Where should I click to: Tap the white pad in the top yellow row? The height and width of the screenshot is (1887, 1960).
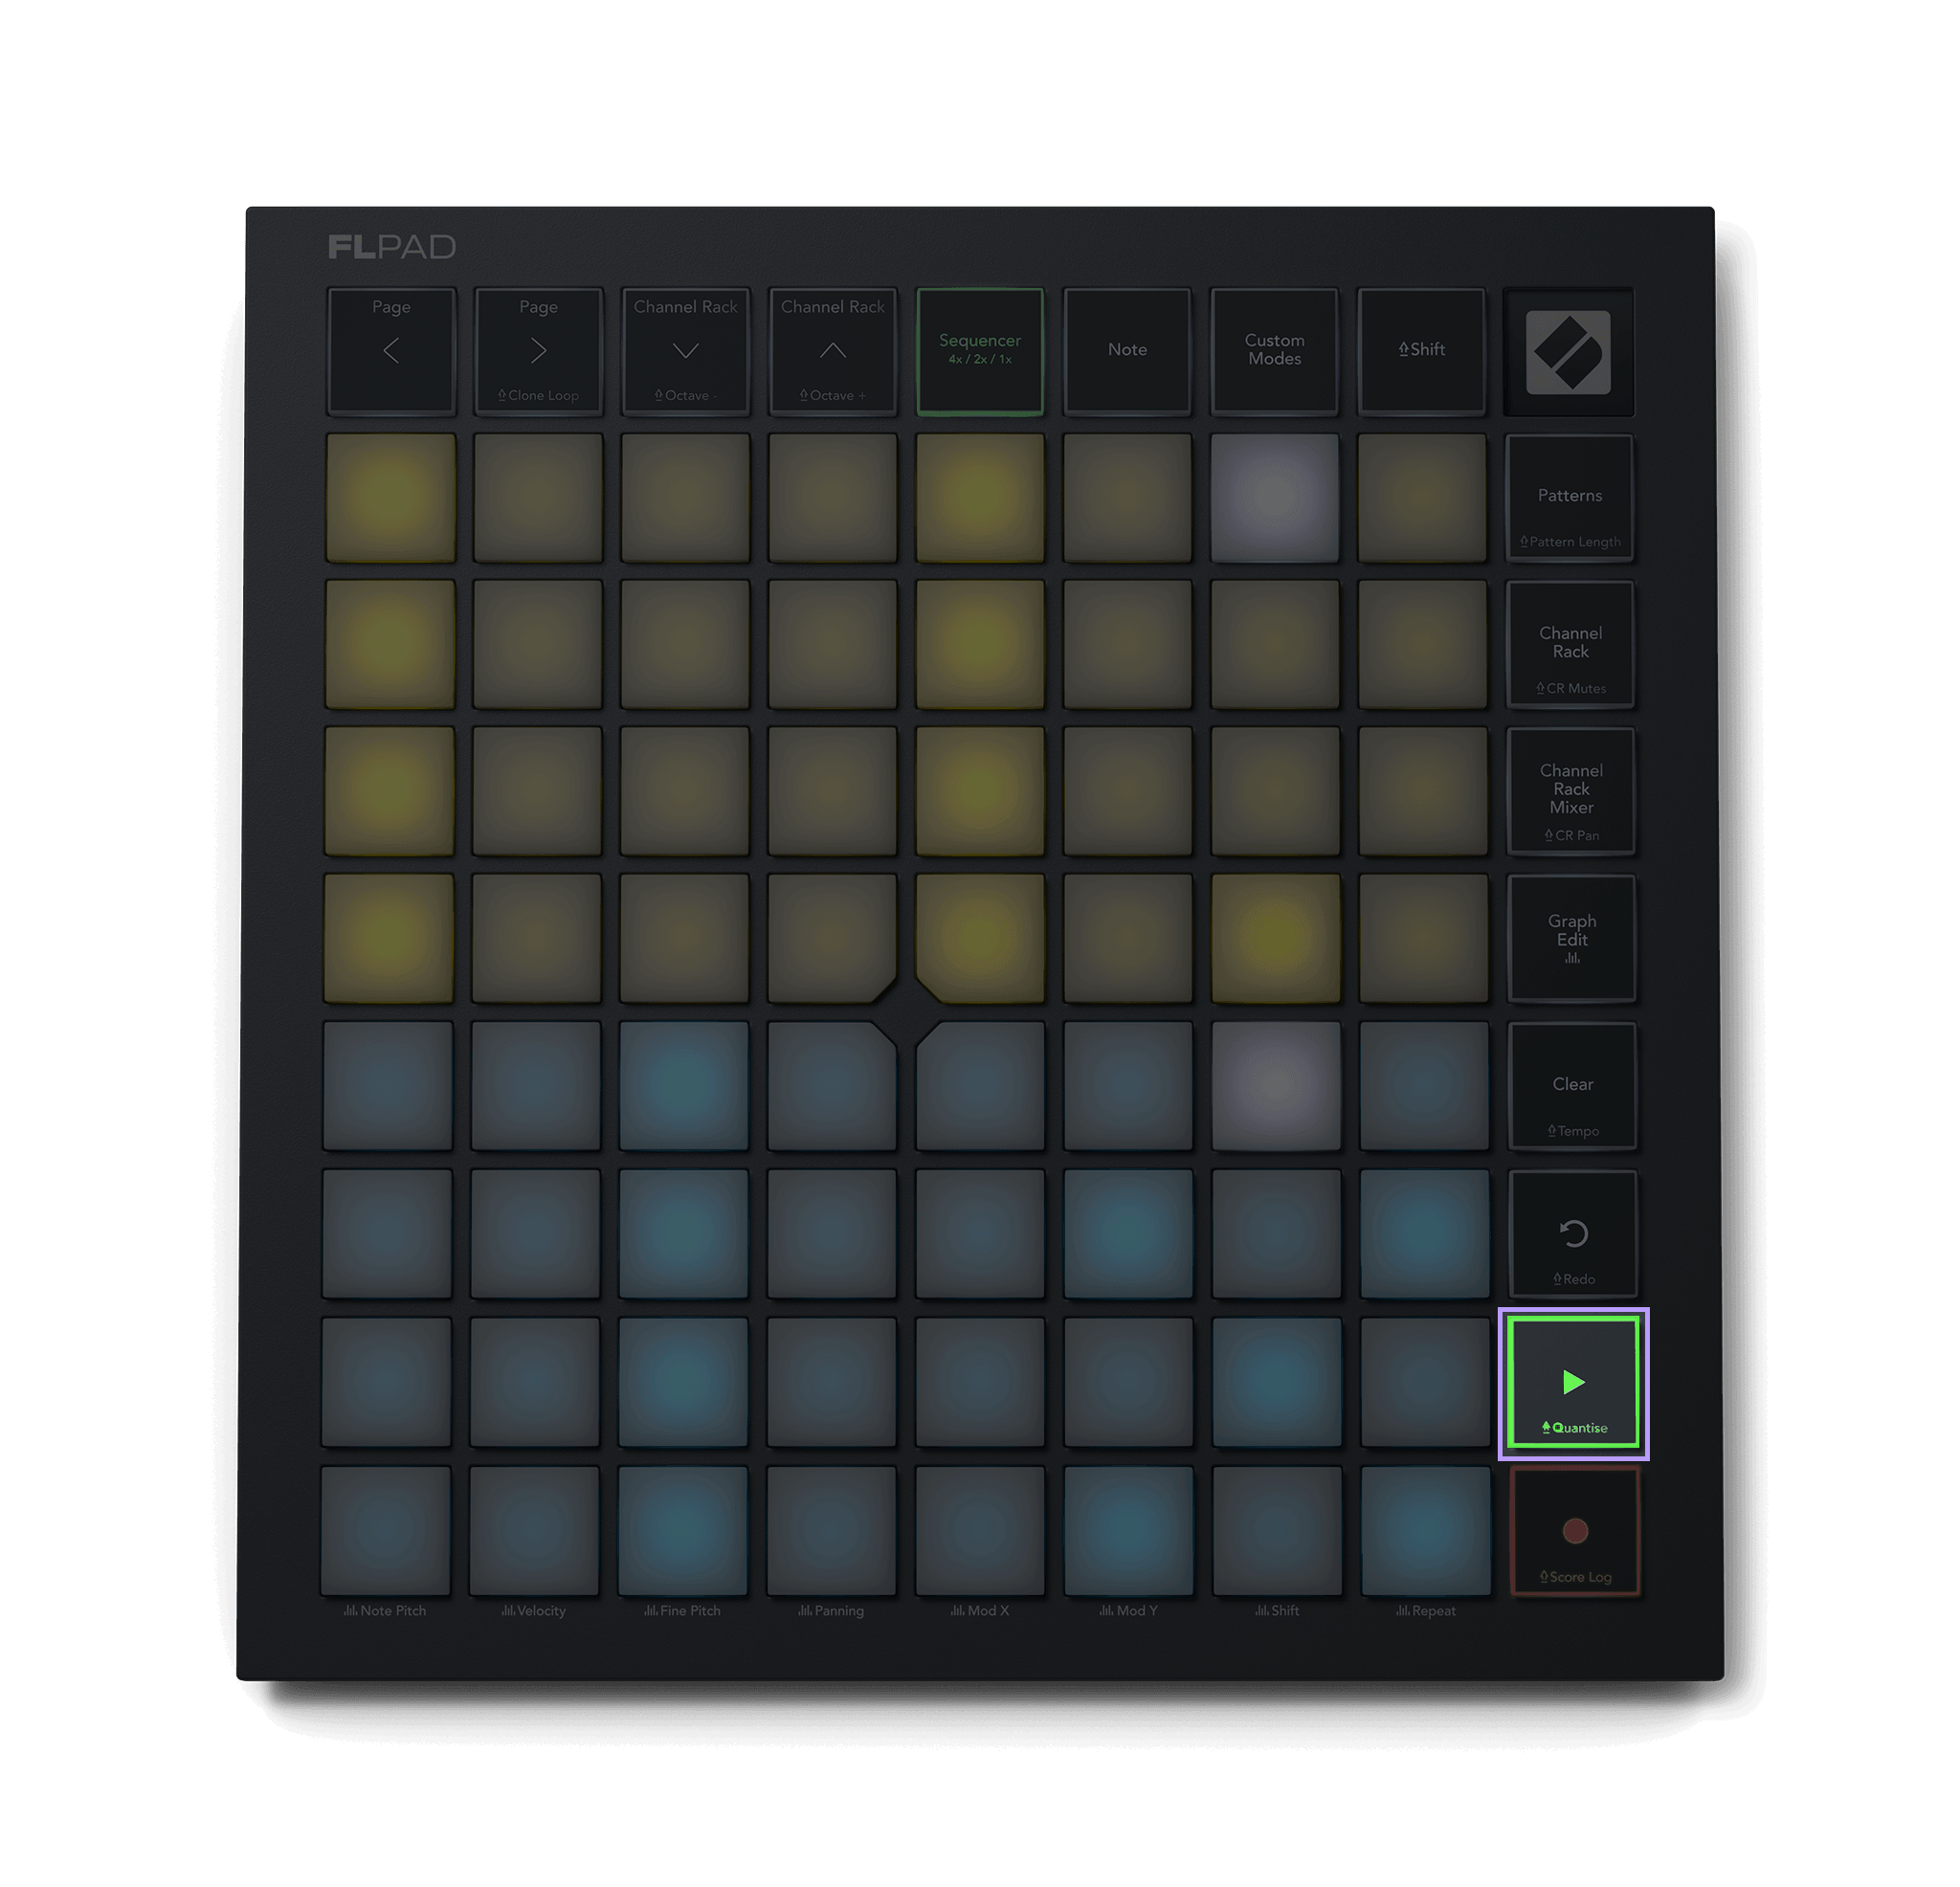tap(1274, 498)
